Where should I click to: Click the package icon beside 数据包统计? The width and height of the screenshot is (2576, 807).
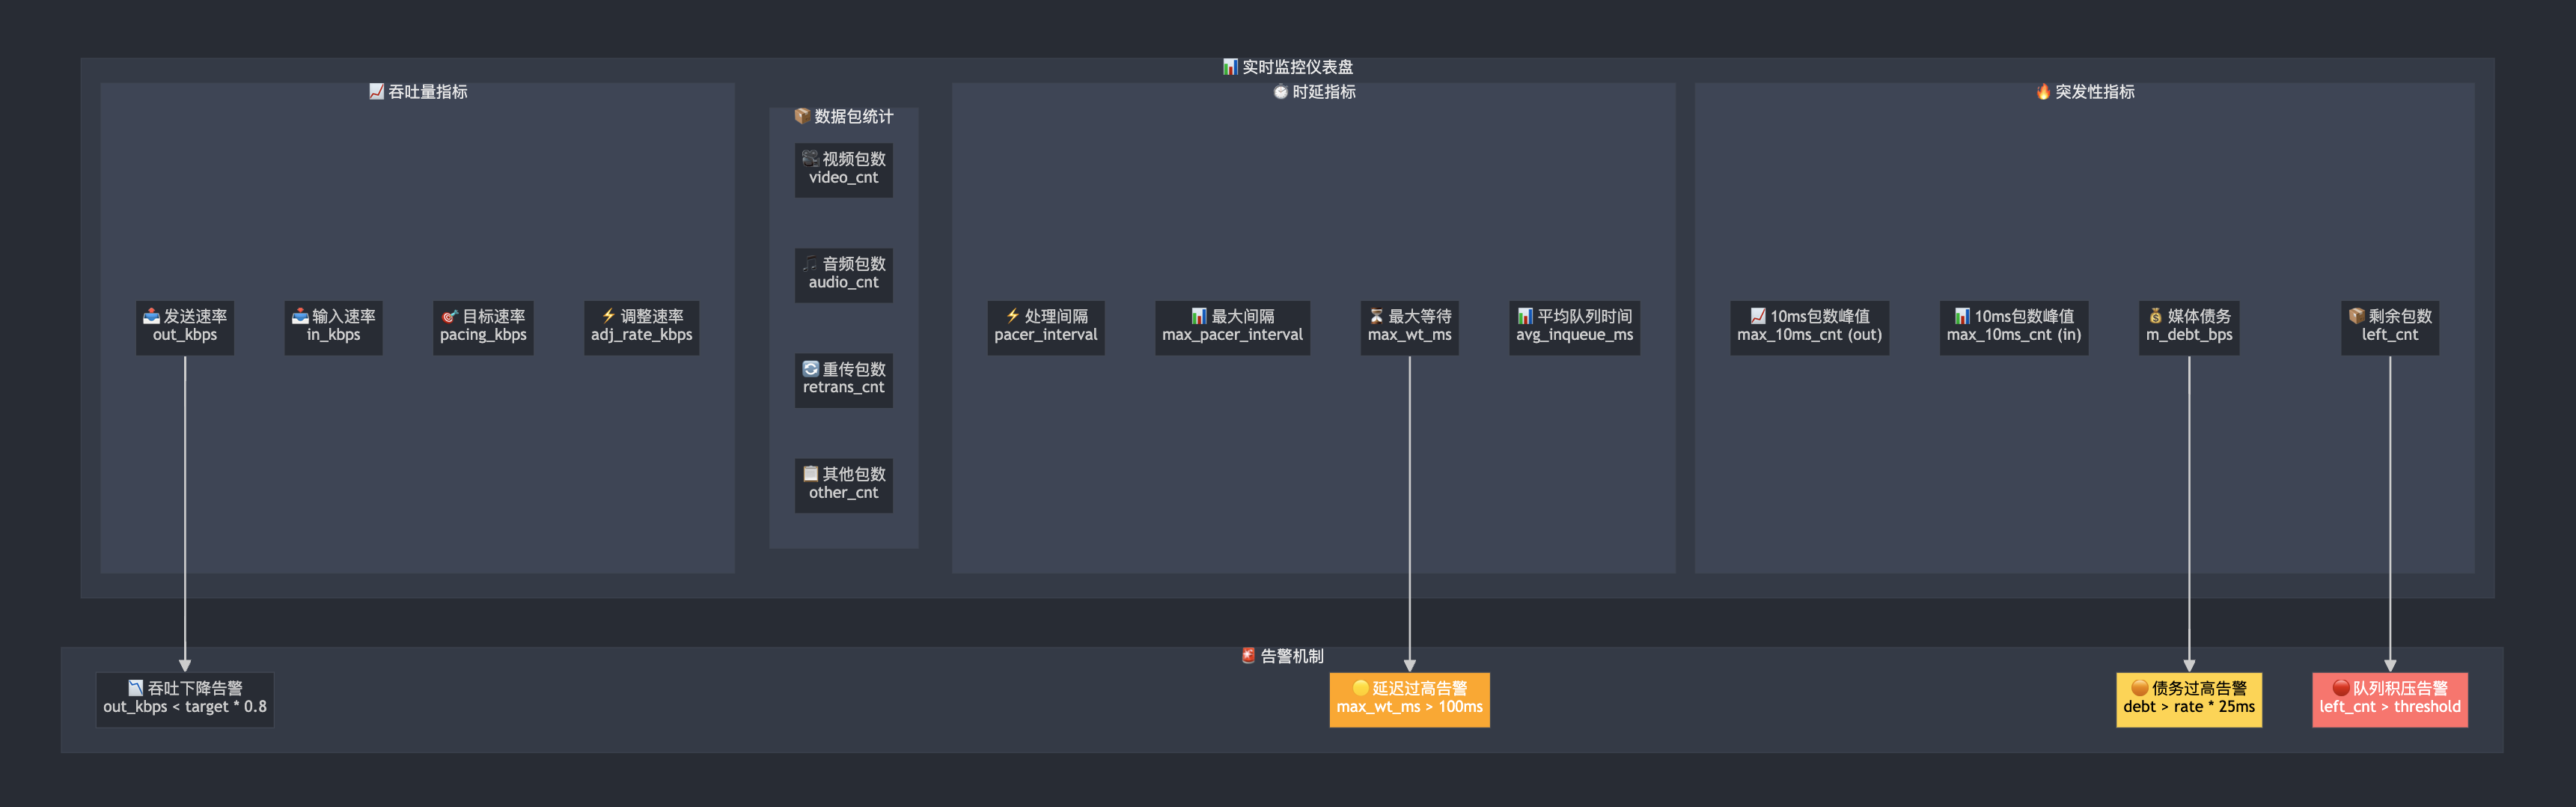pyautogui.click(x=802, y=116)
